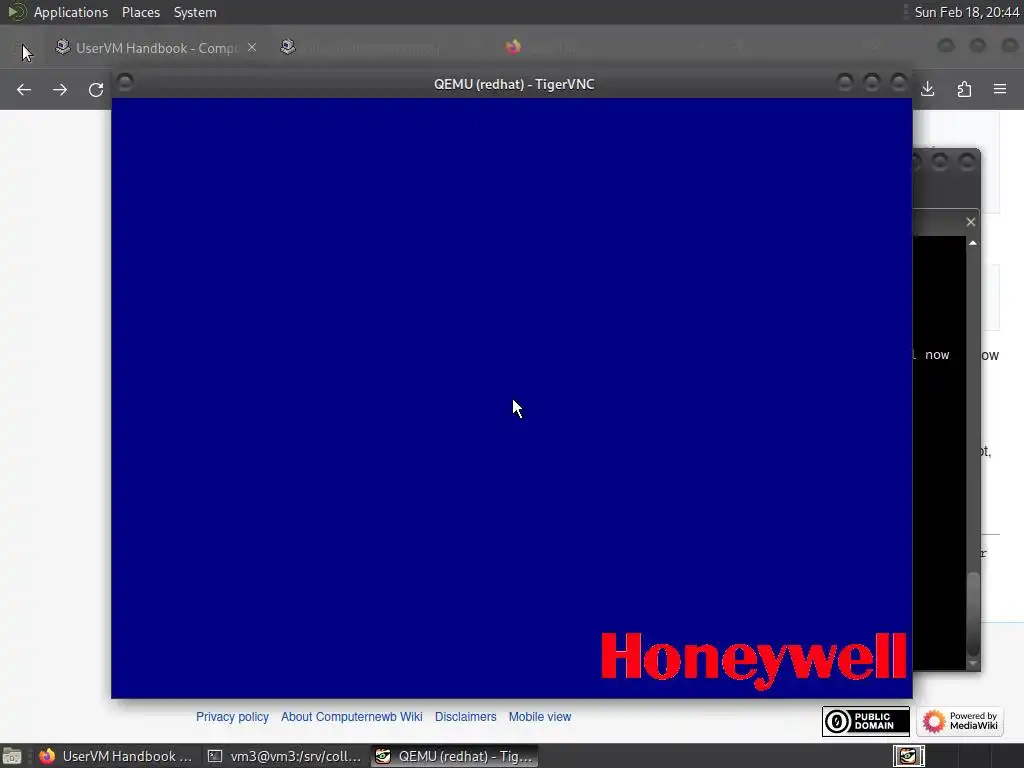The image size is (1024, 768).
Task: Open the Firefox hamburger application menu
Action: [x=1000, y=89]
